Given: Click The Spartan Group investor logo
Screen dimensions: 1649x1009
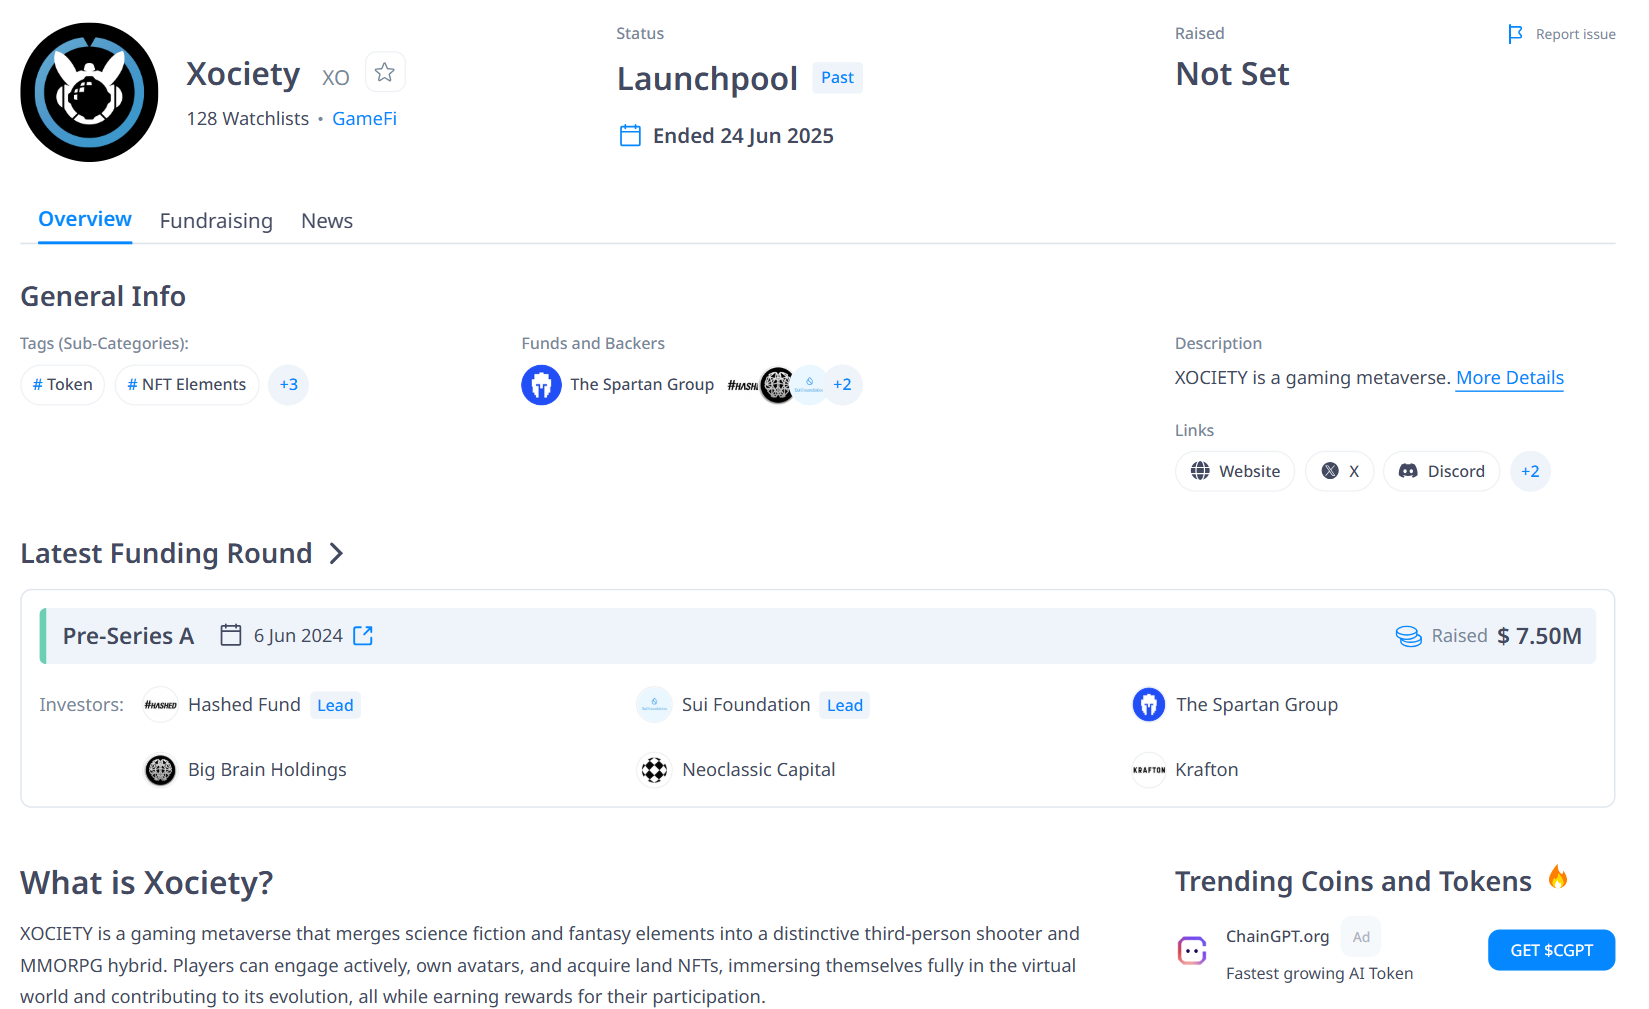Looking at the screenshot, I should coord(1149,705).
